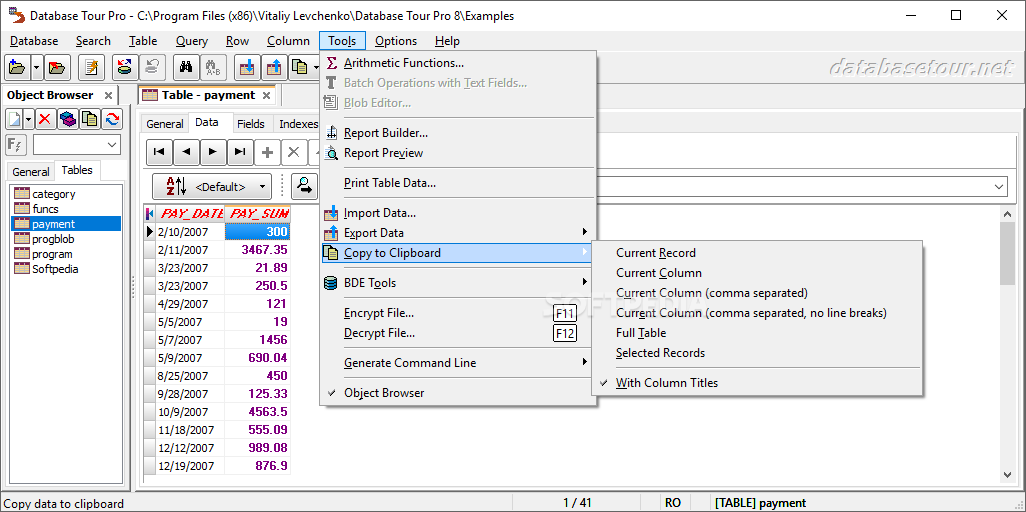Click the magnifier go-to-record icon

point(304,187)
